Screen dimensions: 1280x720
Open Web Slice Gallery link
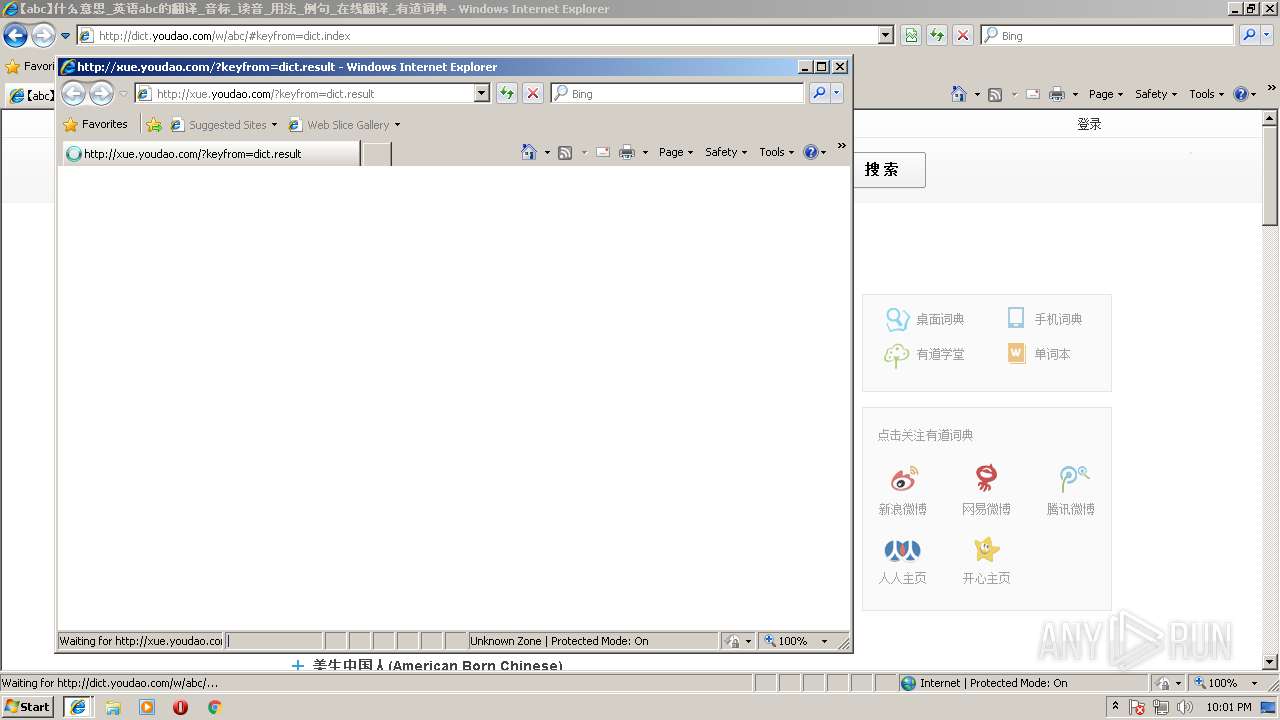coord(344,125)
